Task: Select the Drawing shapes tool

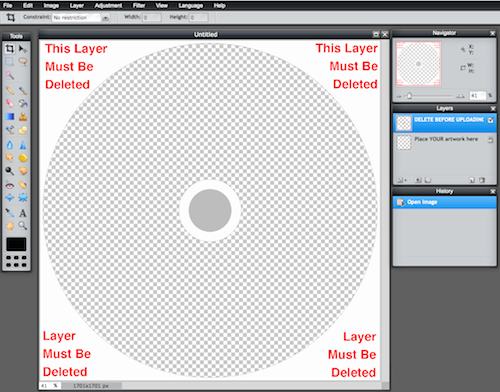Action: click(x=23, y=130)
